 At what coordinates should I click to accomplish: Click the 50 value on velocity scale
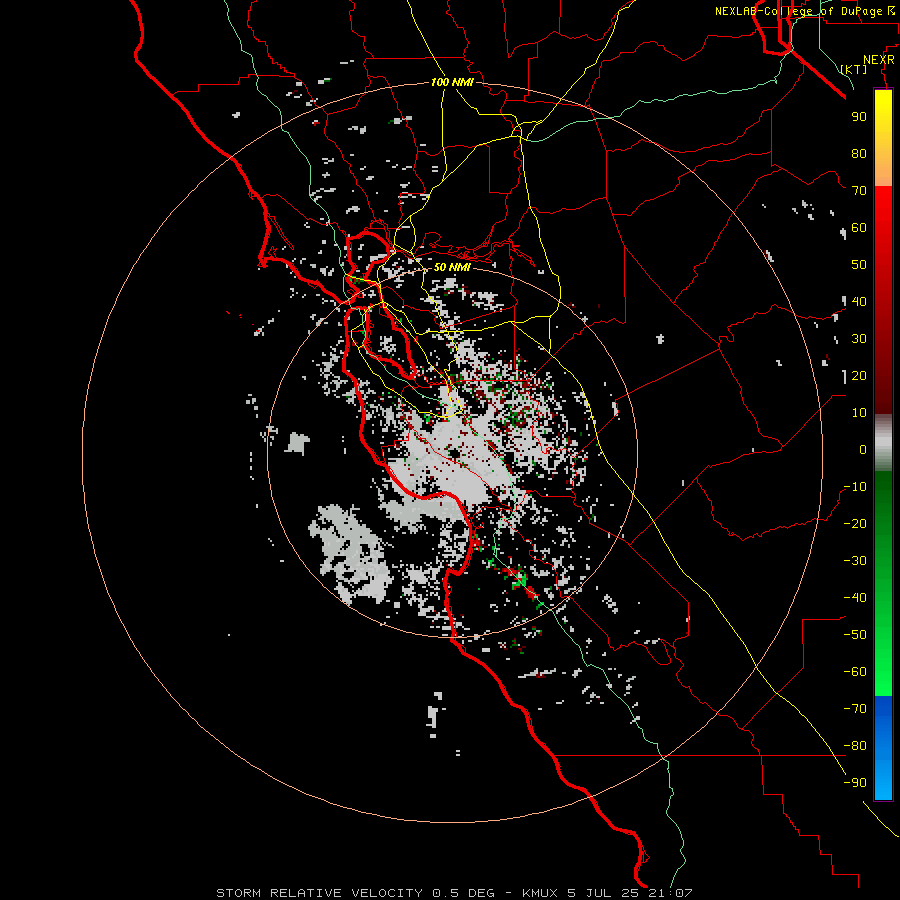[x=859, y=265]
